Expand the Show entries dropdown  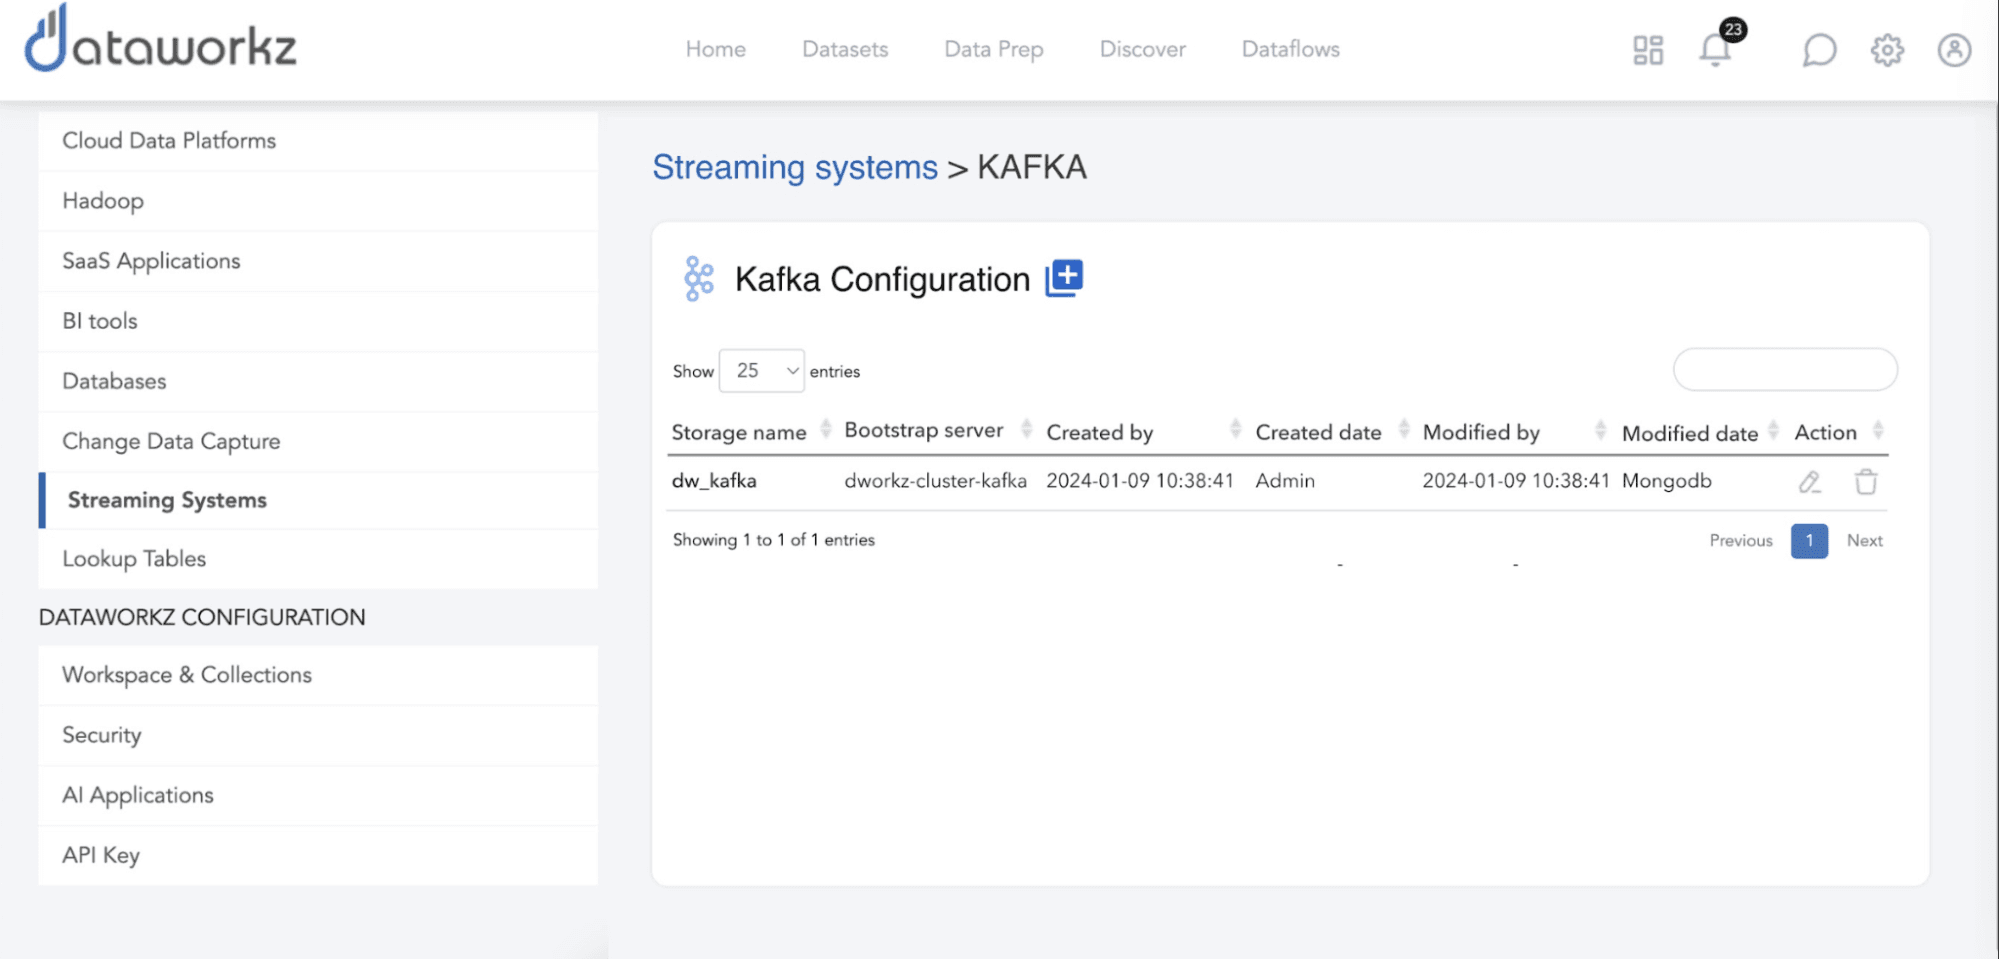pyautogui.click(x=761, y=371)
